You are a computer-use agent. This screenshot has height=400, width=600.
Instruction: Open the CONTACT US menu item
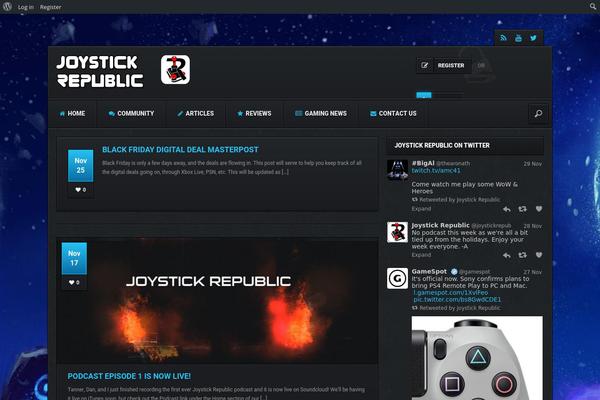[393, 114]
